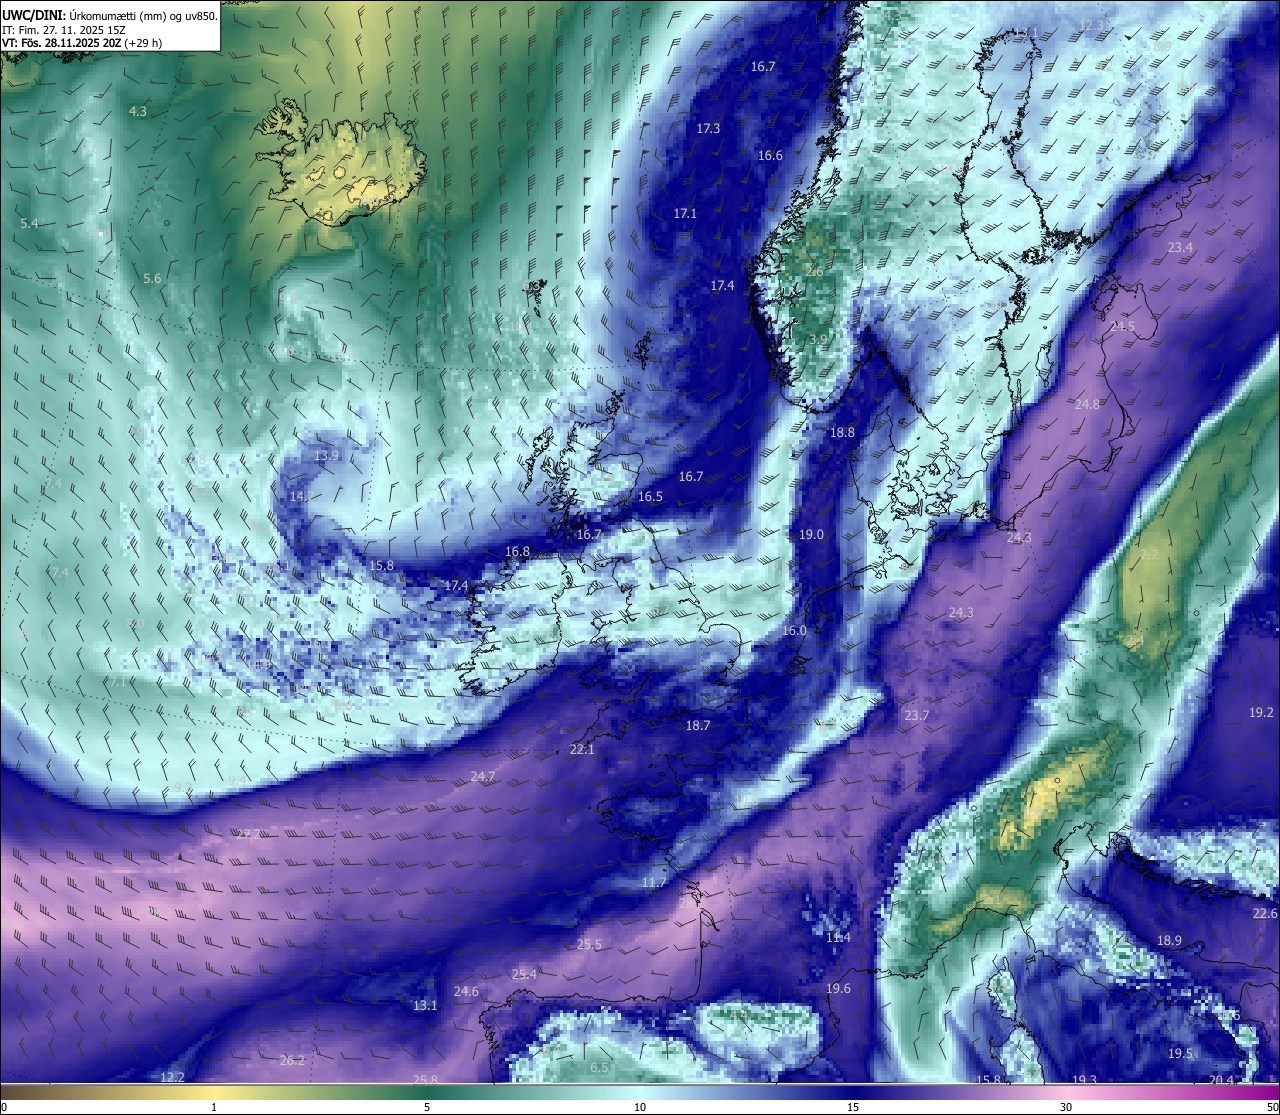This screenshot has width=1280, height=1115.
Task: Click the 23.4 value over Finland
Action: point(1180,248)
